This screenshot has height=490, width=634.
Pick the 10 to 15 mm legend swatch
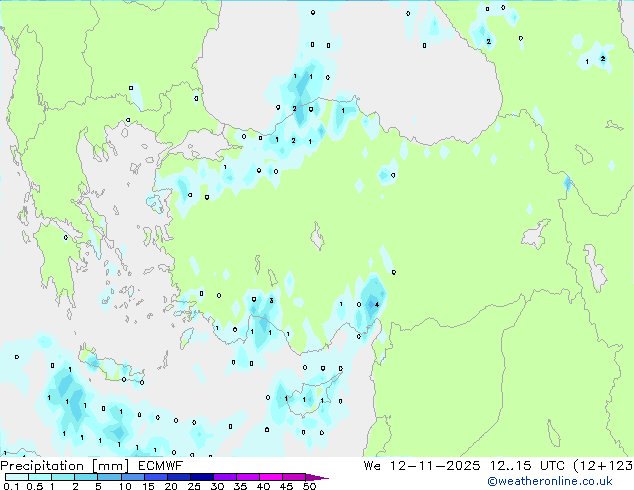pos(132,477)
